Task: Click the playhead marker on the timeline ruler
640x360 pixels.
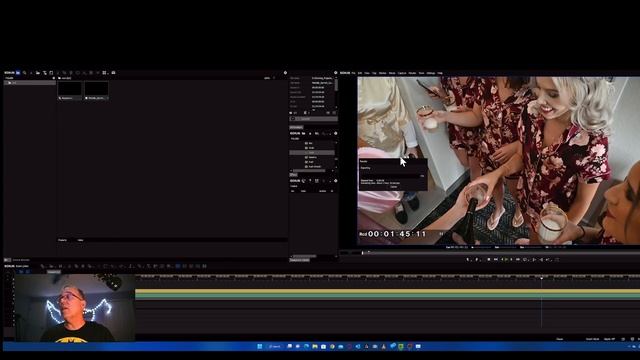Action: coord(542,278)
